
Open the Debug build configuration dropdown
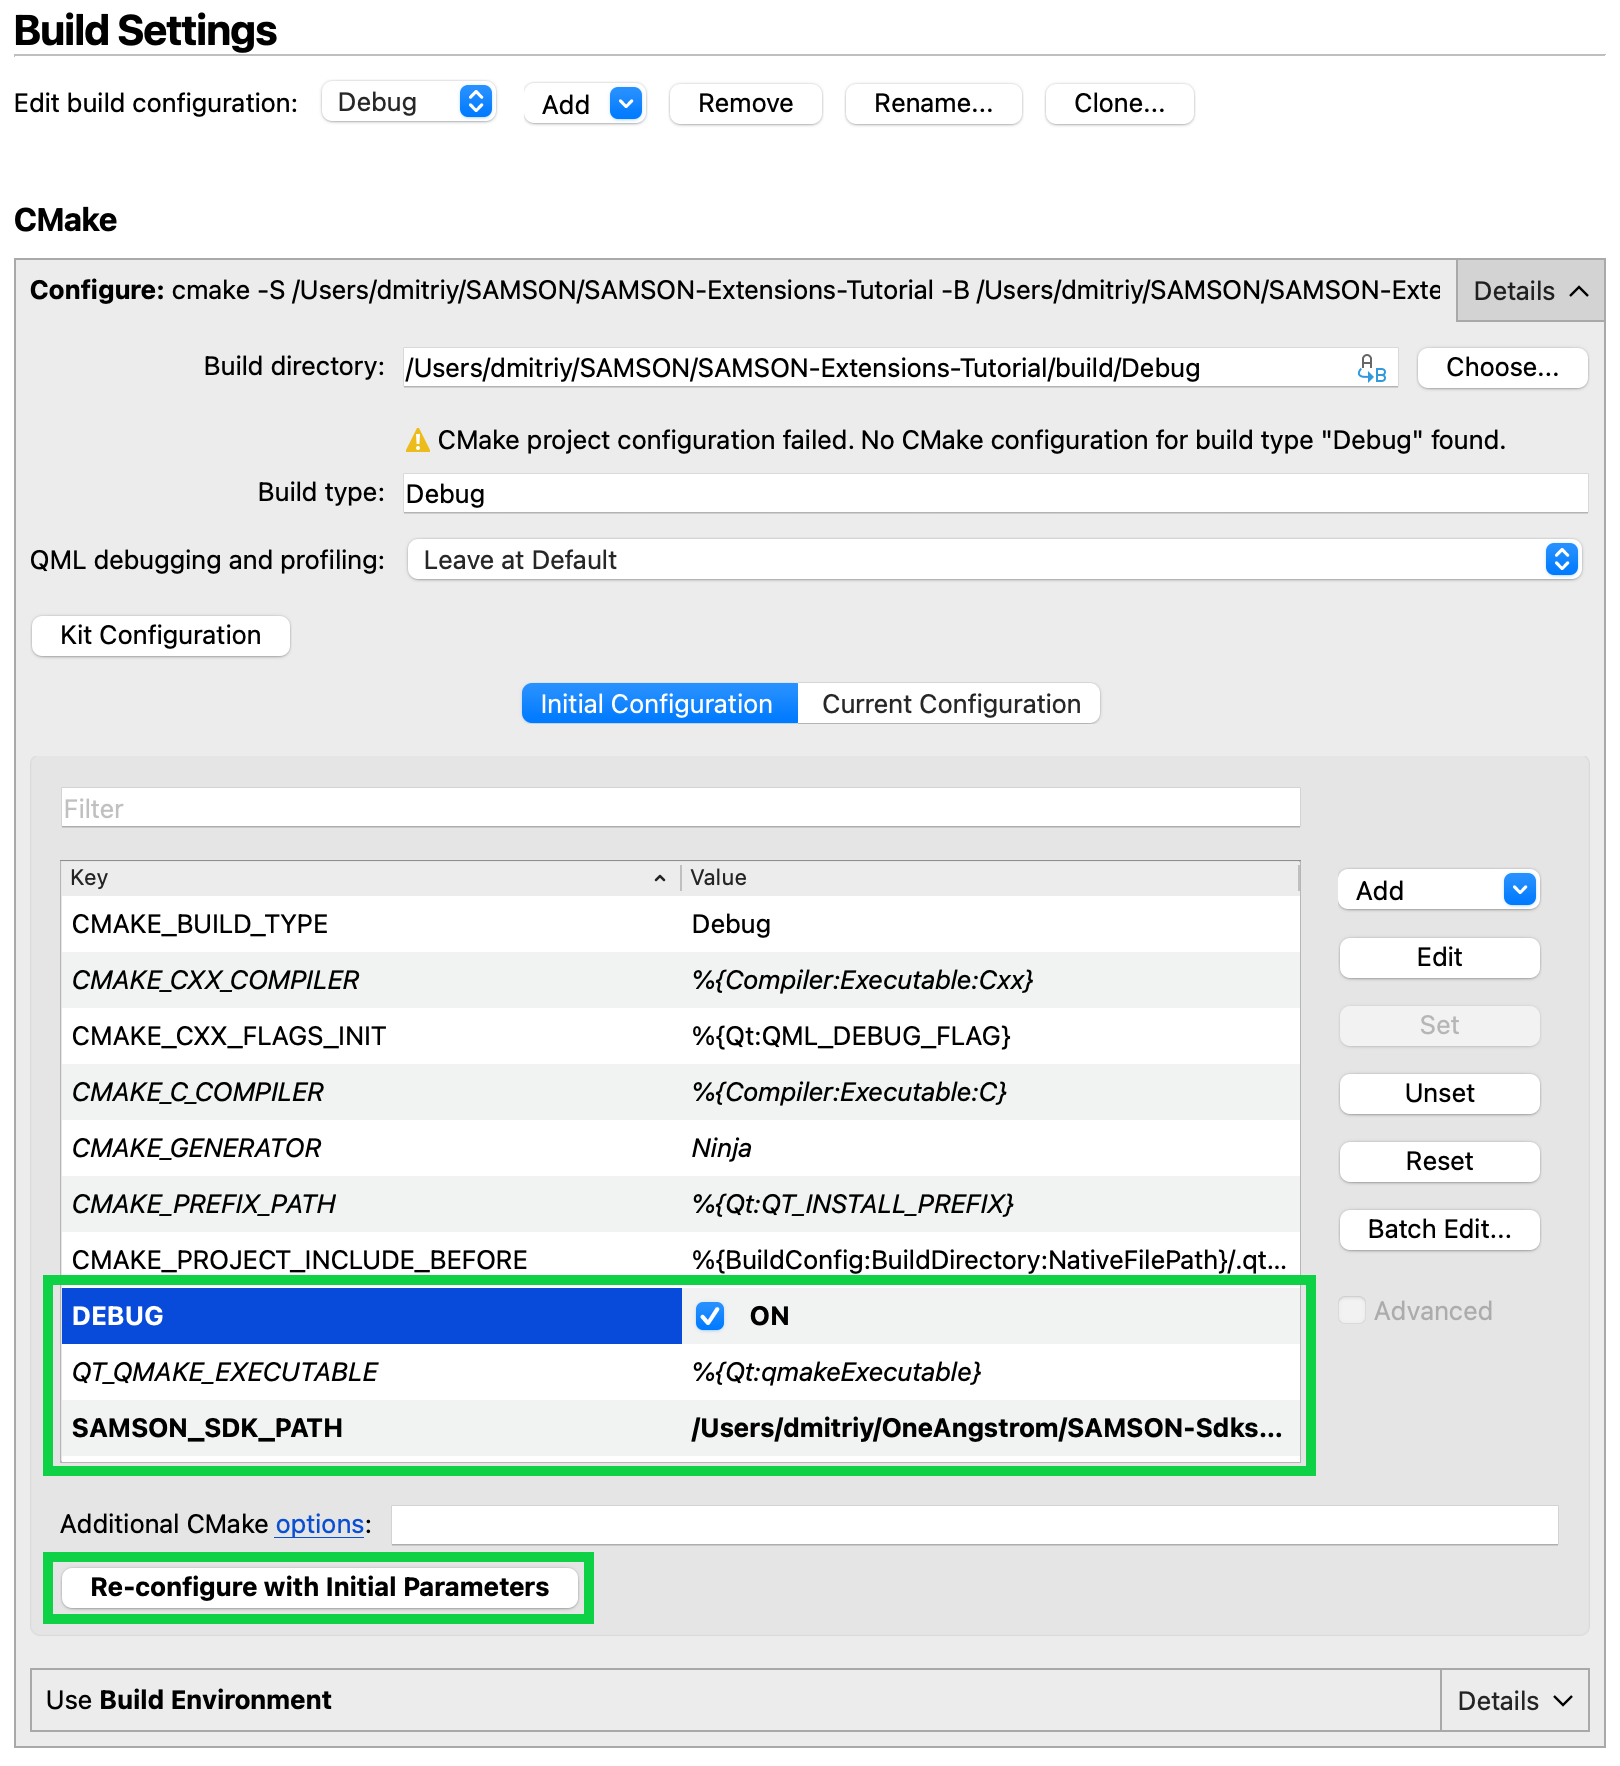[409, 101]
